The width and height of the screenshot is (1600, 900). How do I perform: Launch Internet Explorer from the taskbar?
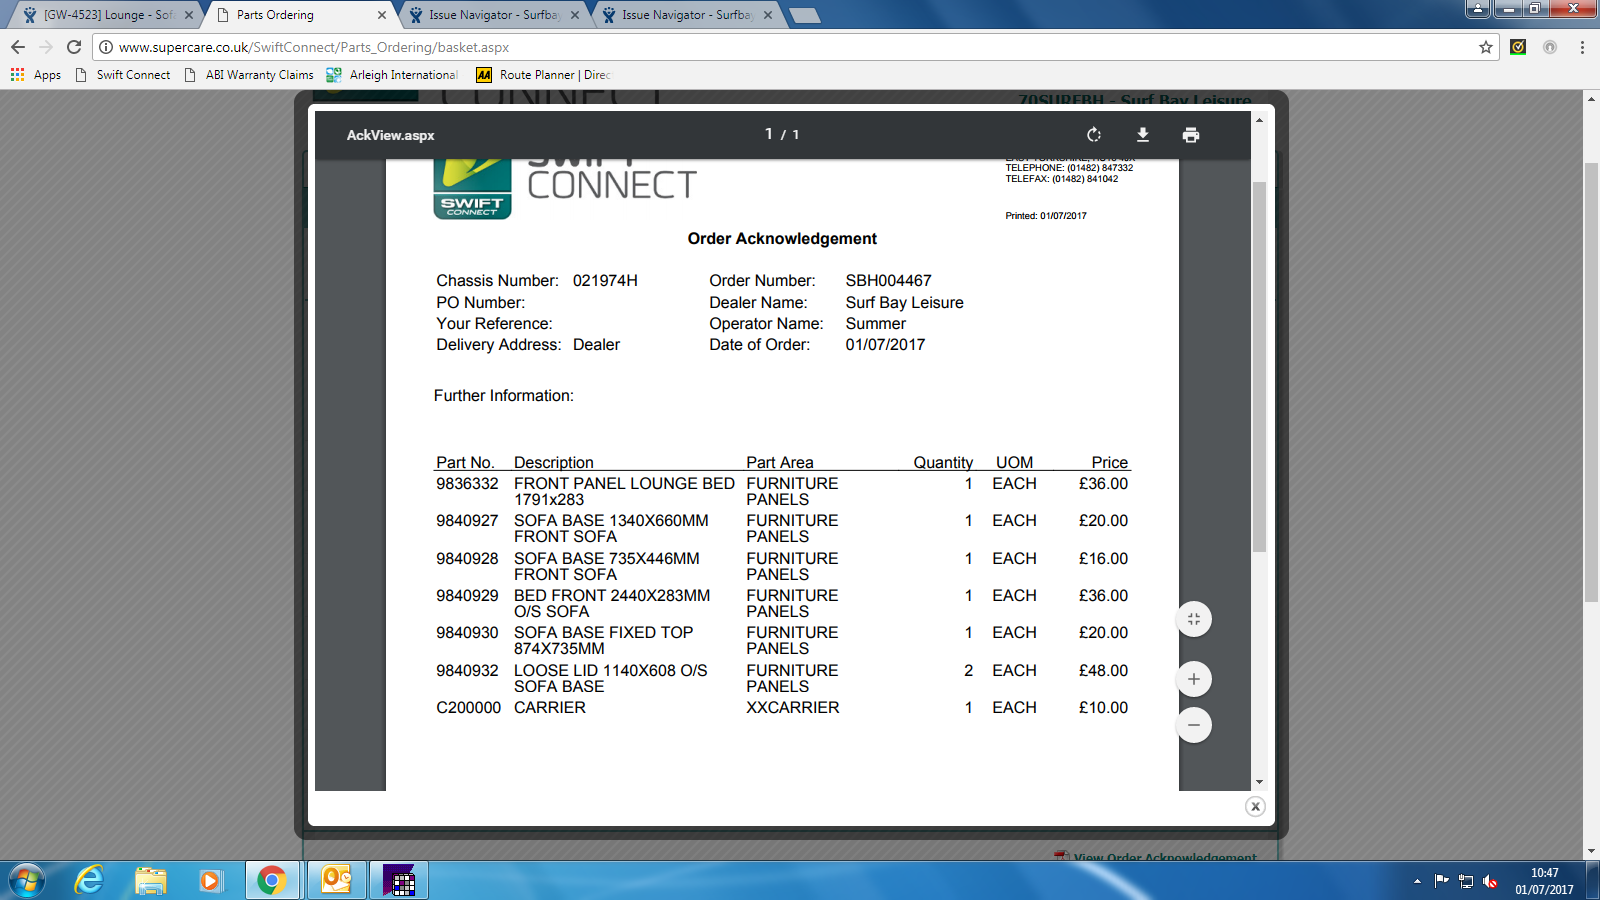[89, 880]
